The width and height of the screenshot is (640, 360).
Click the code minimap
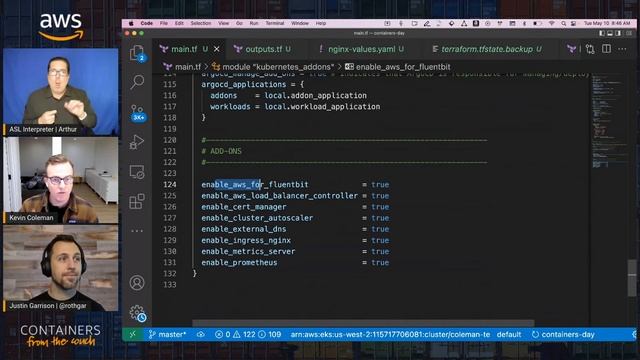[609, 120]
